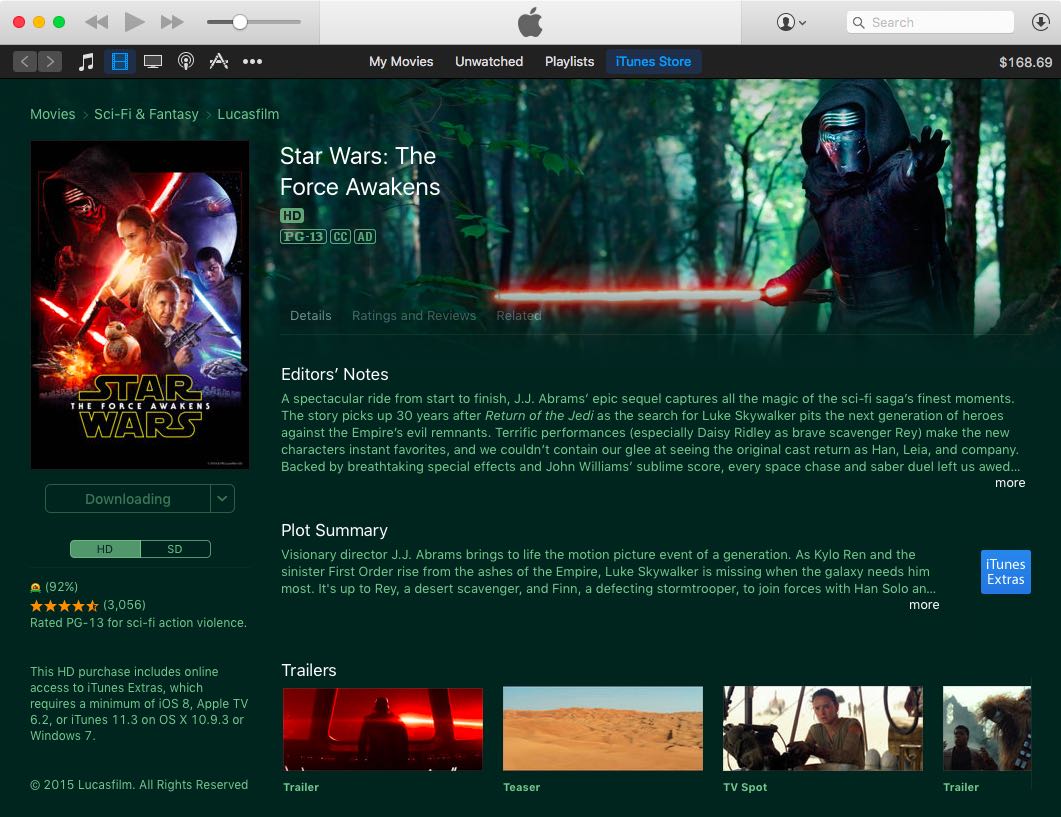The height and width of the screenshot is (817, 1061).
Task: Click the Trailers heading
Action: tap(309, 670)
